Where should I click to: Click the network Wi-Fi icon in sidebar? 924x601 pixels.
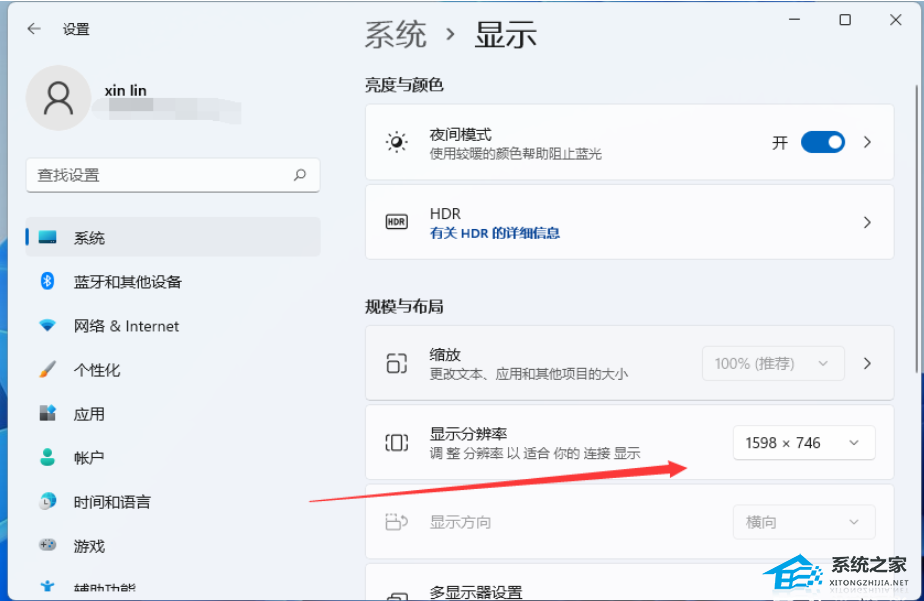coord(47,326)
